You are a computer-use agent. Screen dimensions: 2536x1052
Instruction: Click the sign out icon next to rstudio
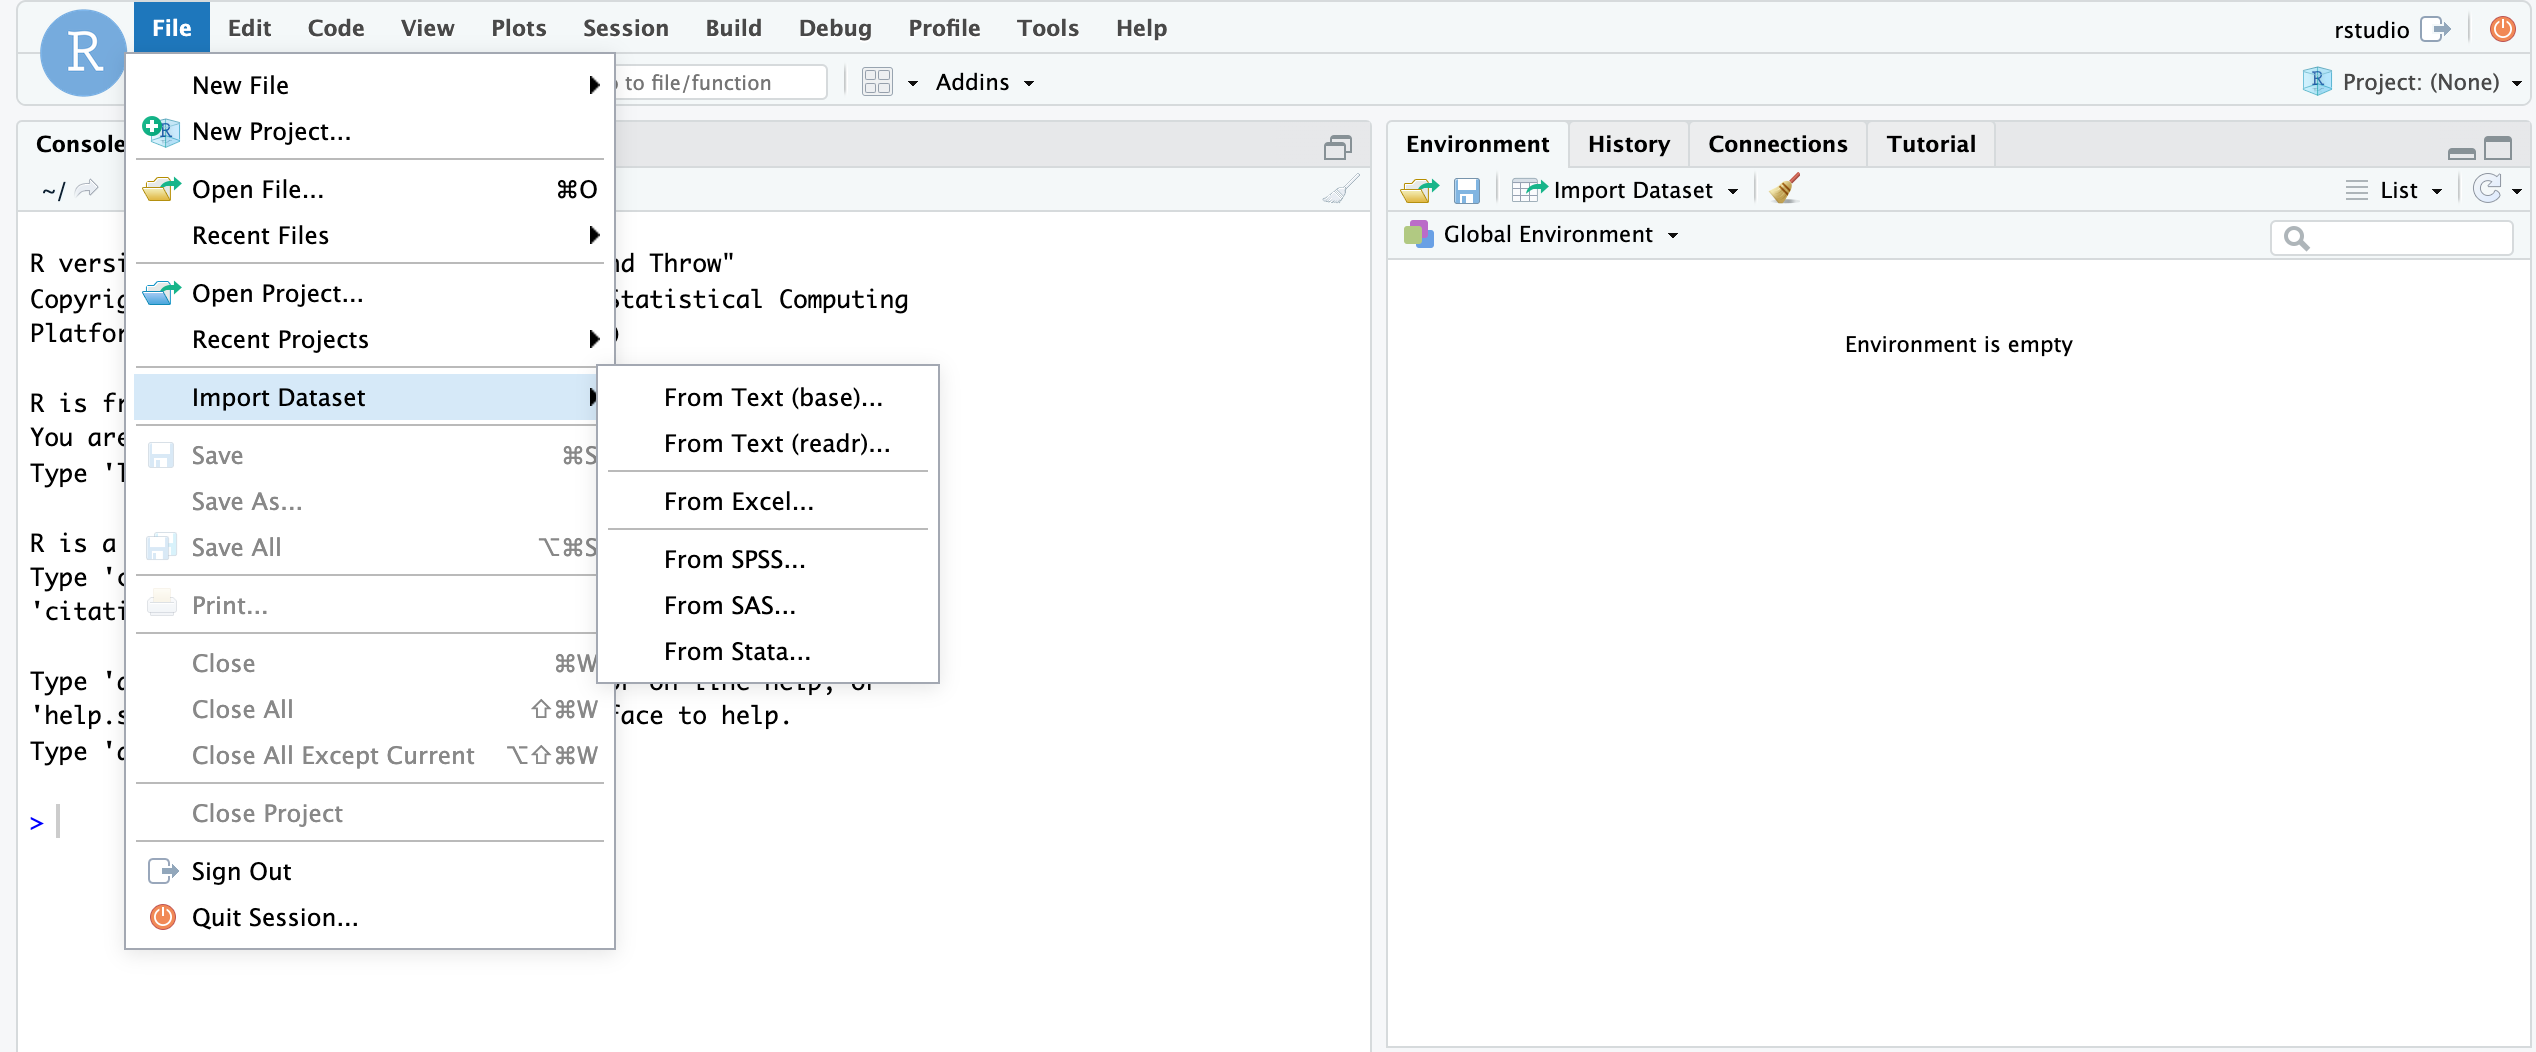coord(2435,29)
